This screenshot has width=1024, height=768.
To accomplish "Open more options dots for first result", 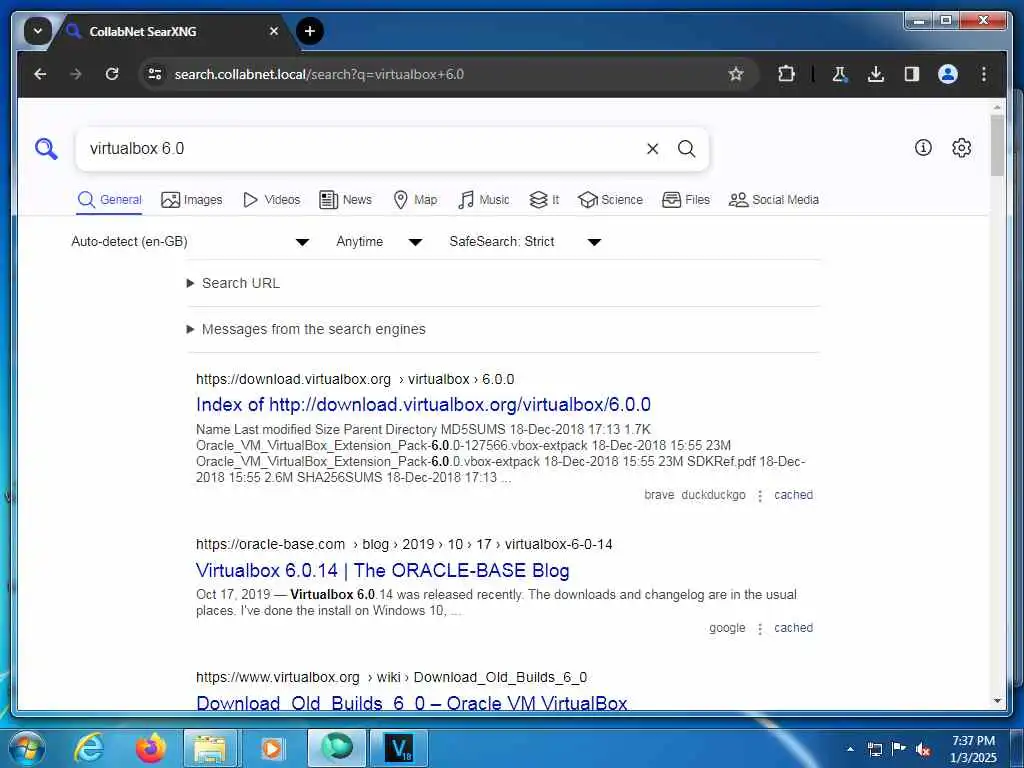I will tap(760, 496).
